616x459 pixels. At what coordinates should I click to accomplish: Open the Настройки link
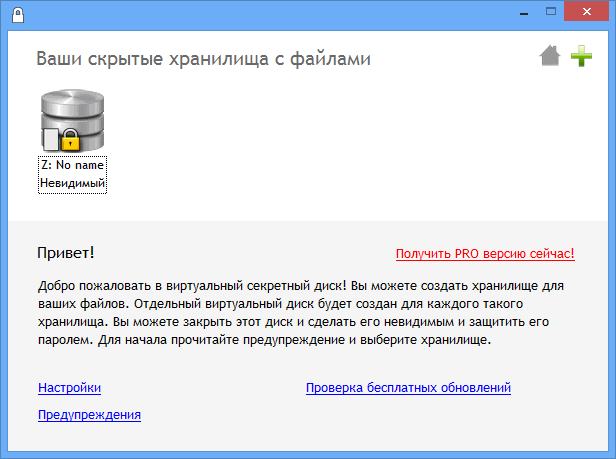(69, 388)
